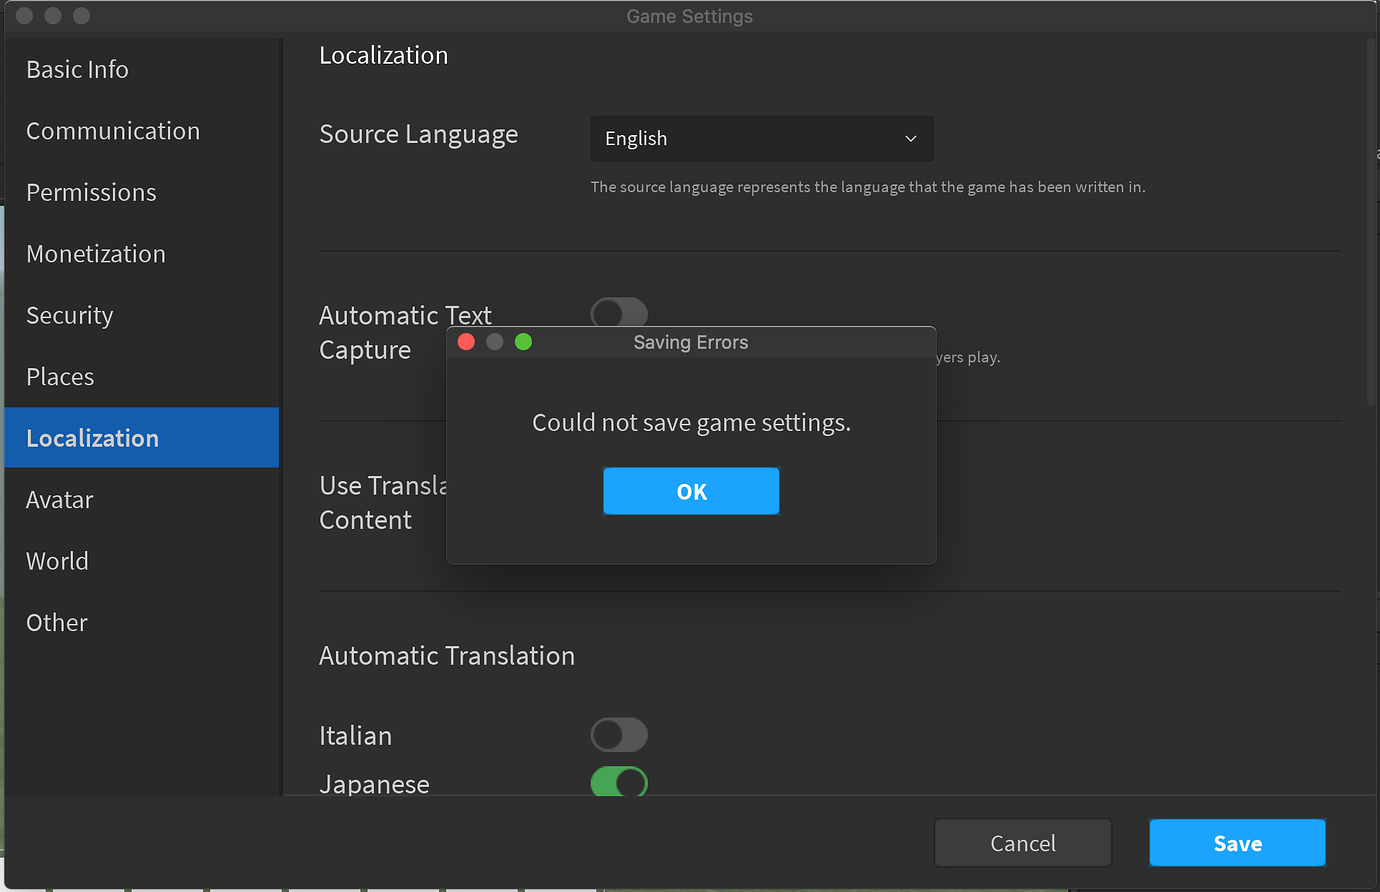Image resolution: width=1380 pixels, height=892 pixels.
Task: Select the Other settings category
Action: point(56,622)
